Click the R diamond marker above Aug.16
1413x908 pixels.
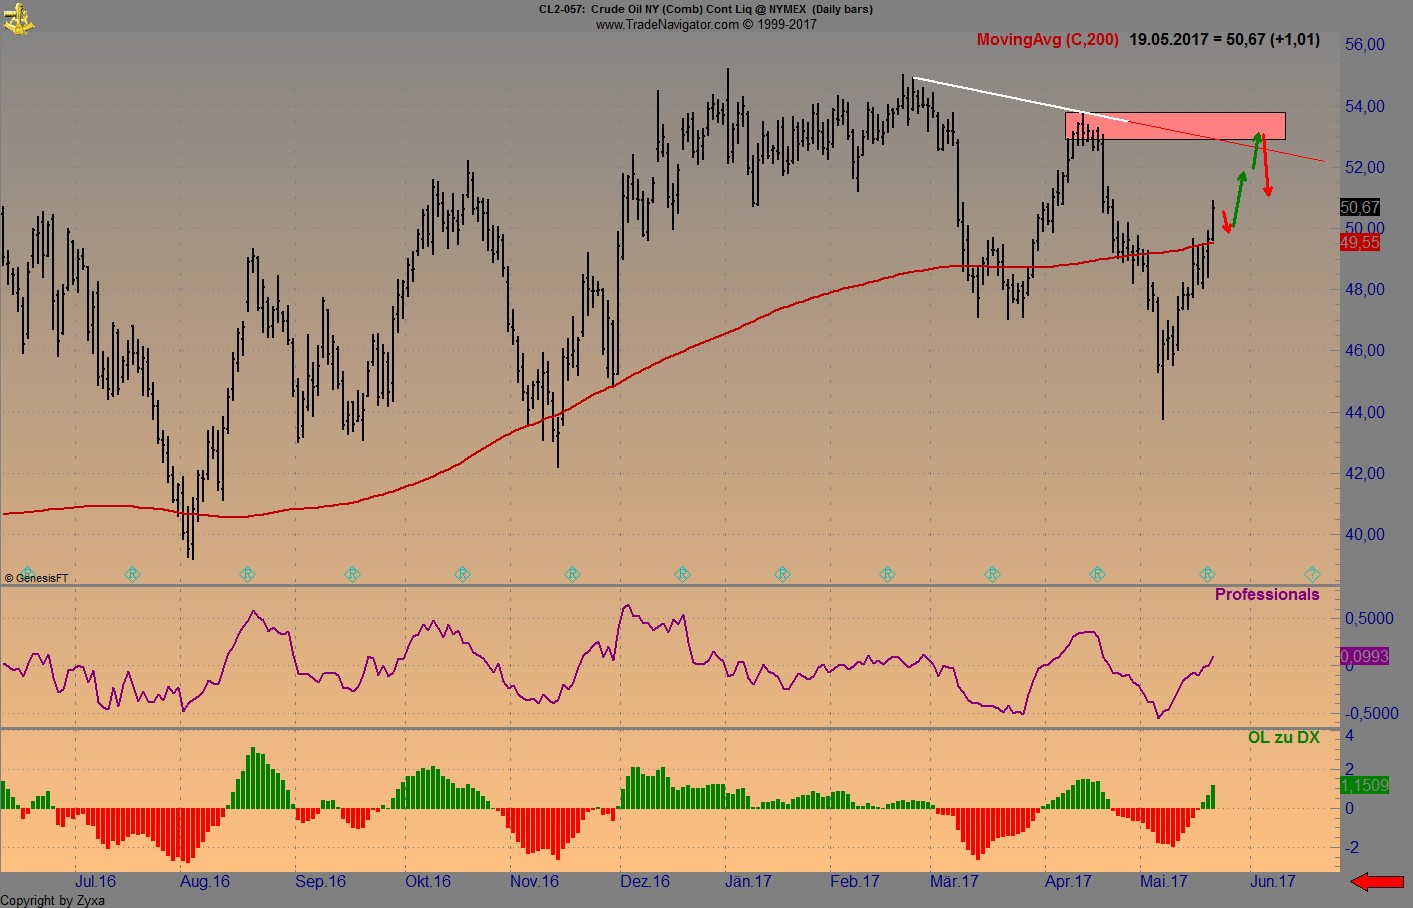coord(247,573)
